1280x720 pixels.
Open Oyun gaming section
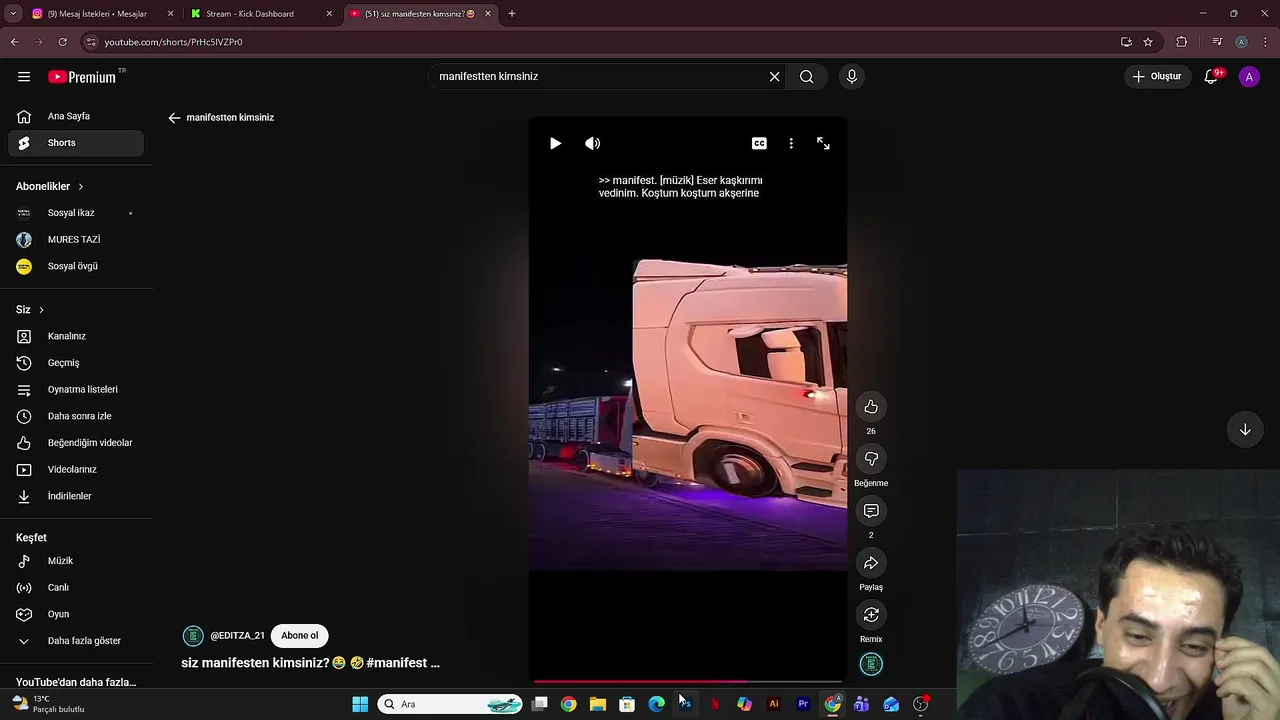(x=76, y=614)
